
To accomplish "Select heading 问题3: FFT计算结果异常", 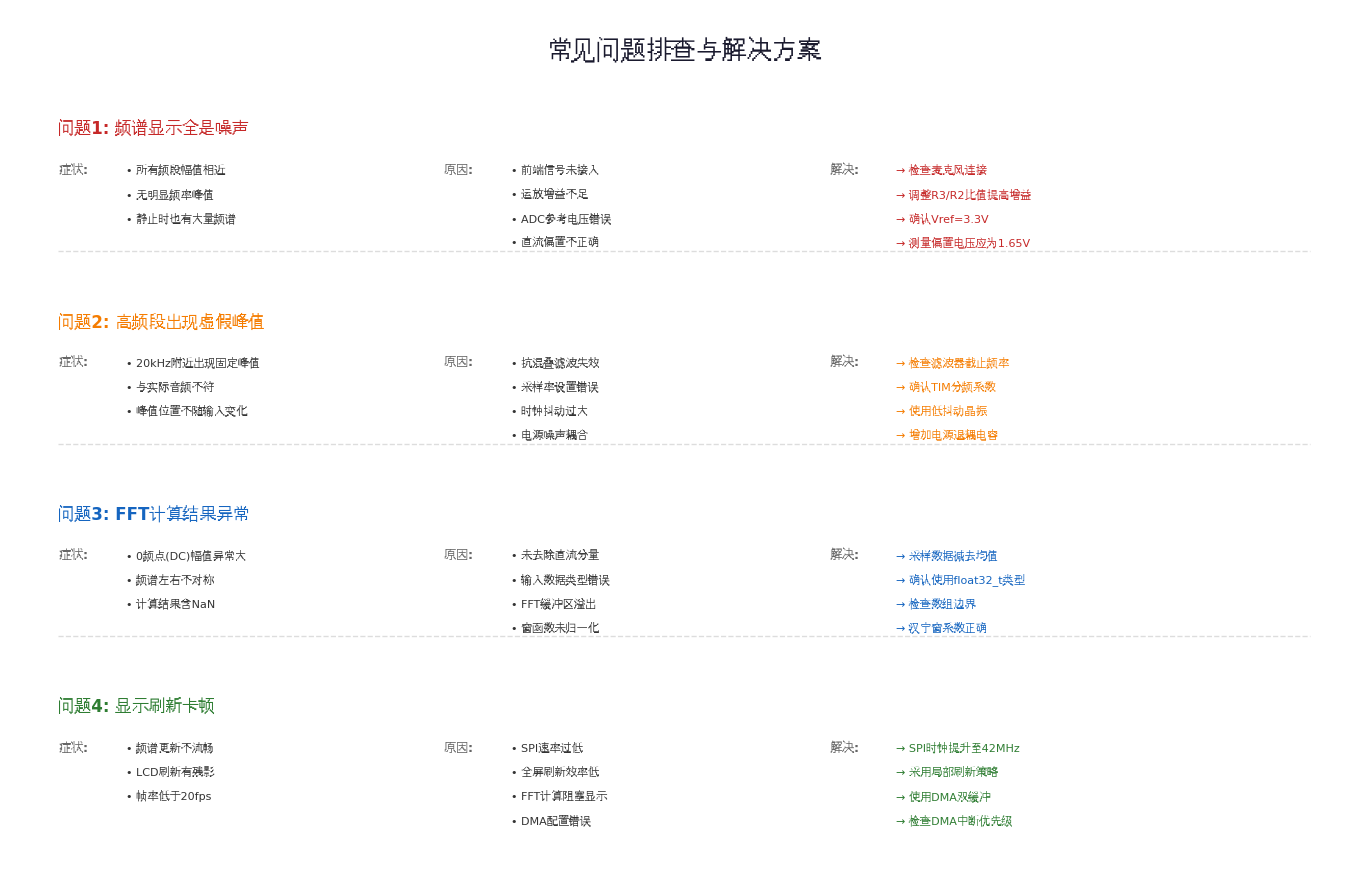I will point(154,514).
